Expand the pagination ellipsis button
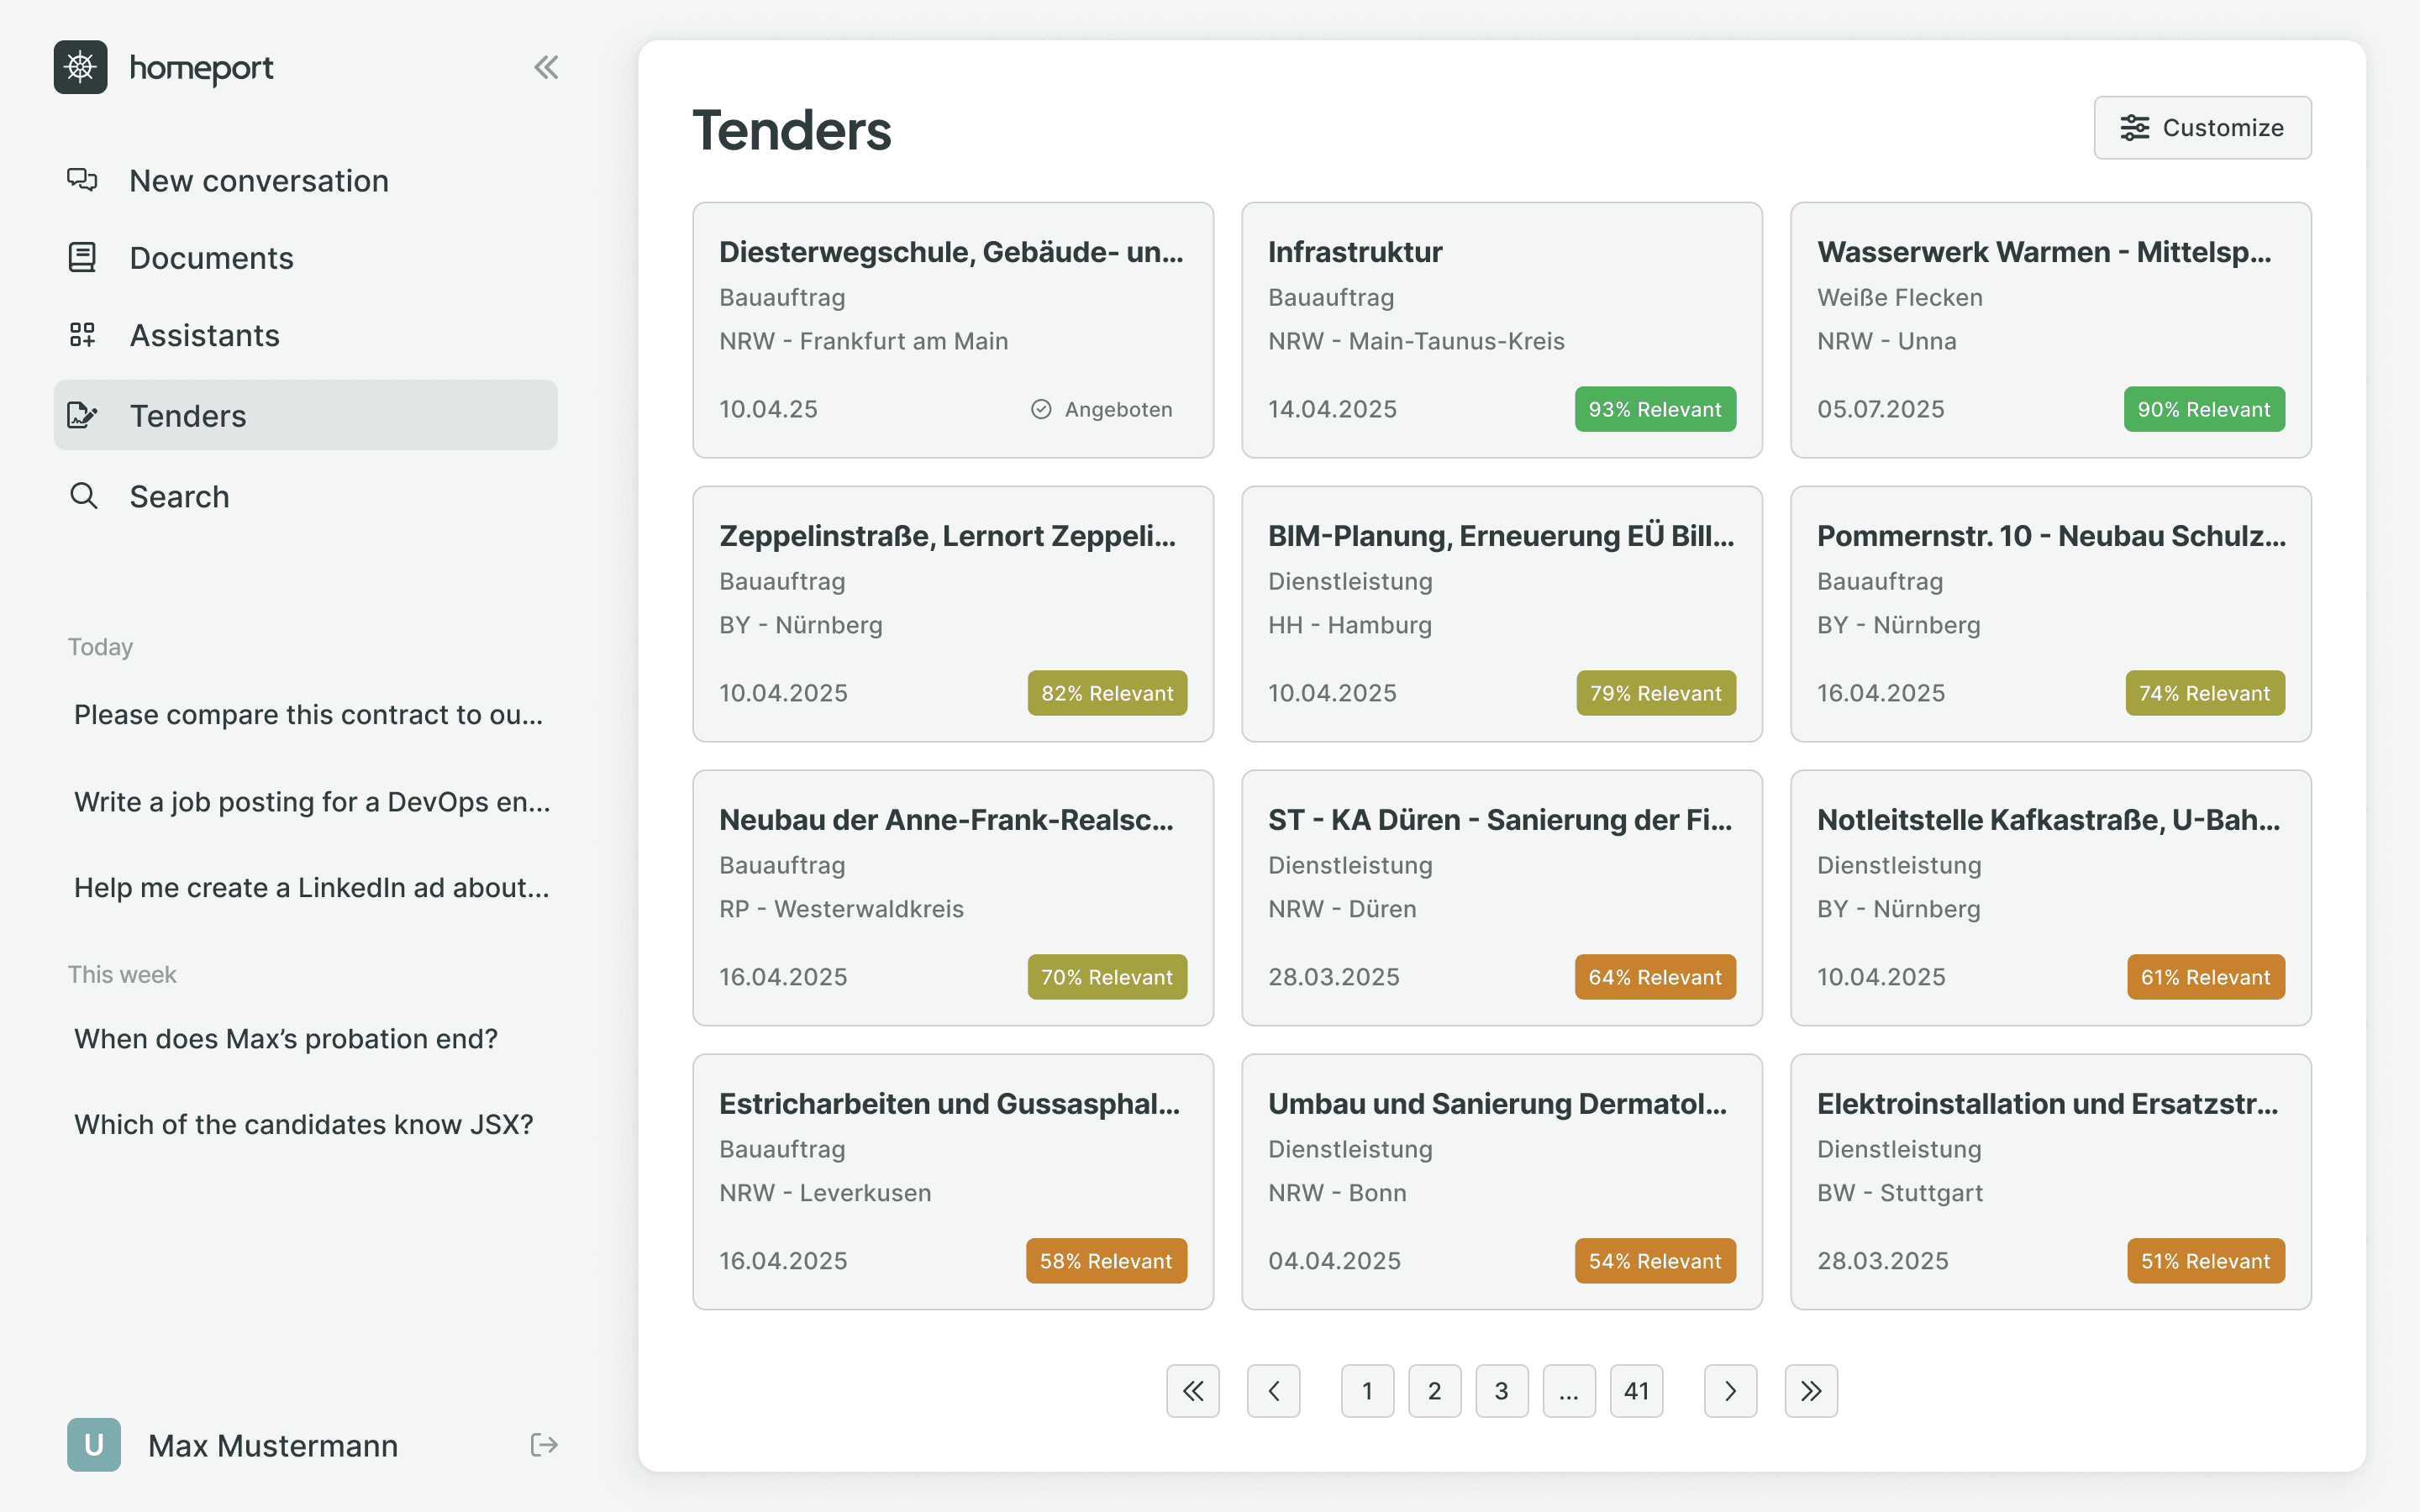This screenshot has height=1512, width=2420. tap(1569, 1390)
